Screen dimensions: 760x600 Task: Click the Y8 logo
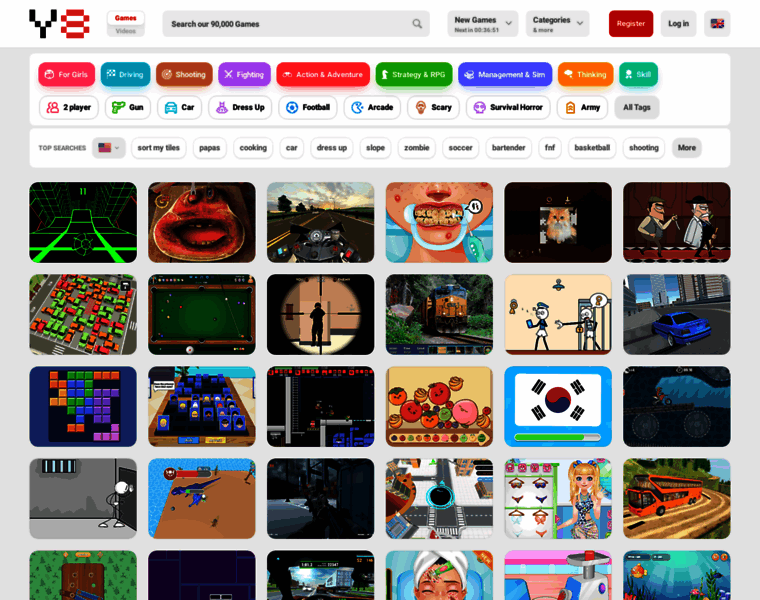pyautogui.click(x=59, y=23)
